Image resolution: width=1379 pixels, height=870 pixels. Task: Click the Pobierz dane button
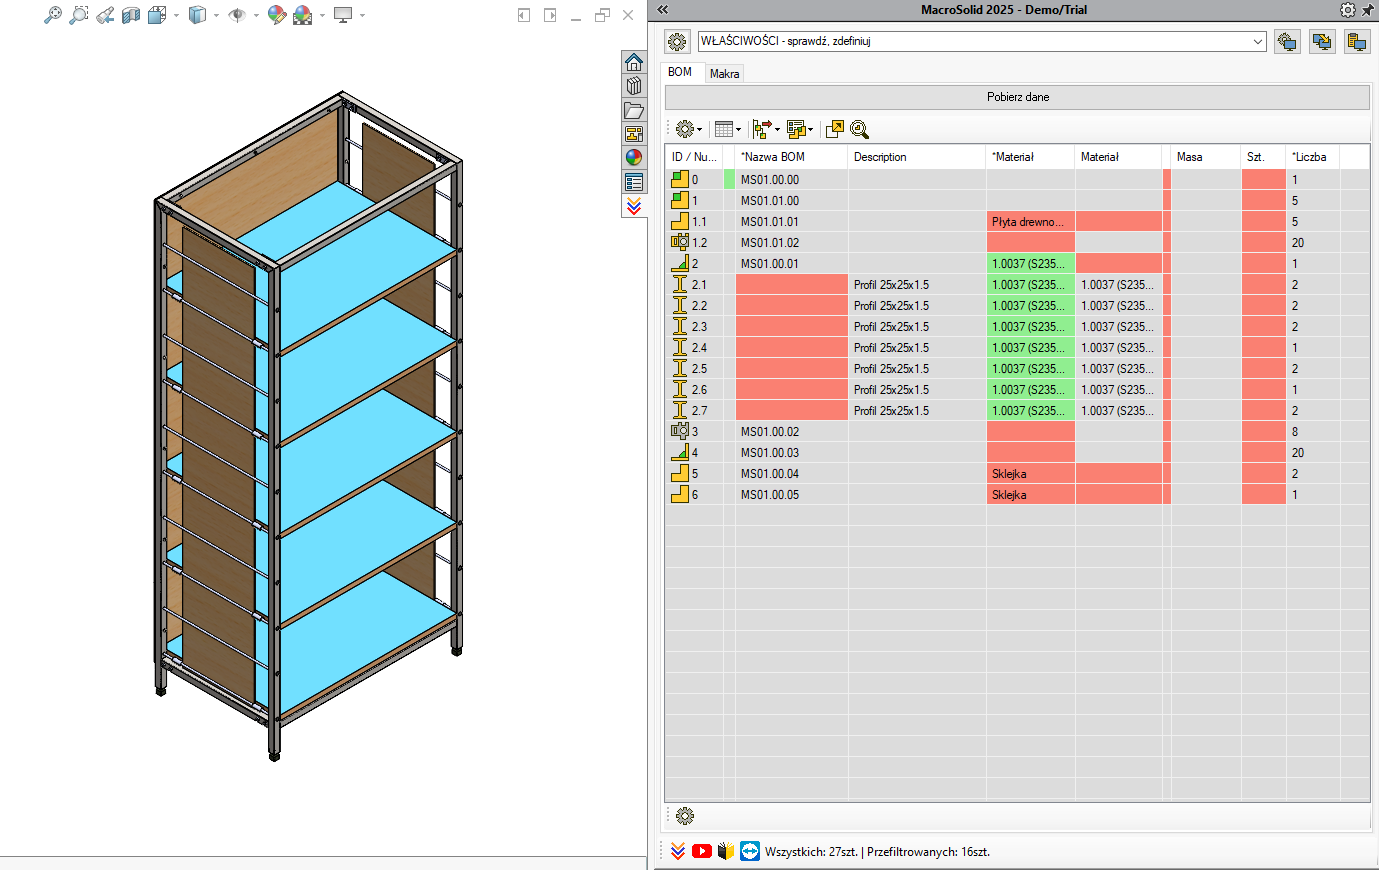tap(1017, 97)
